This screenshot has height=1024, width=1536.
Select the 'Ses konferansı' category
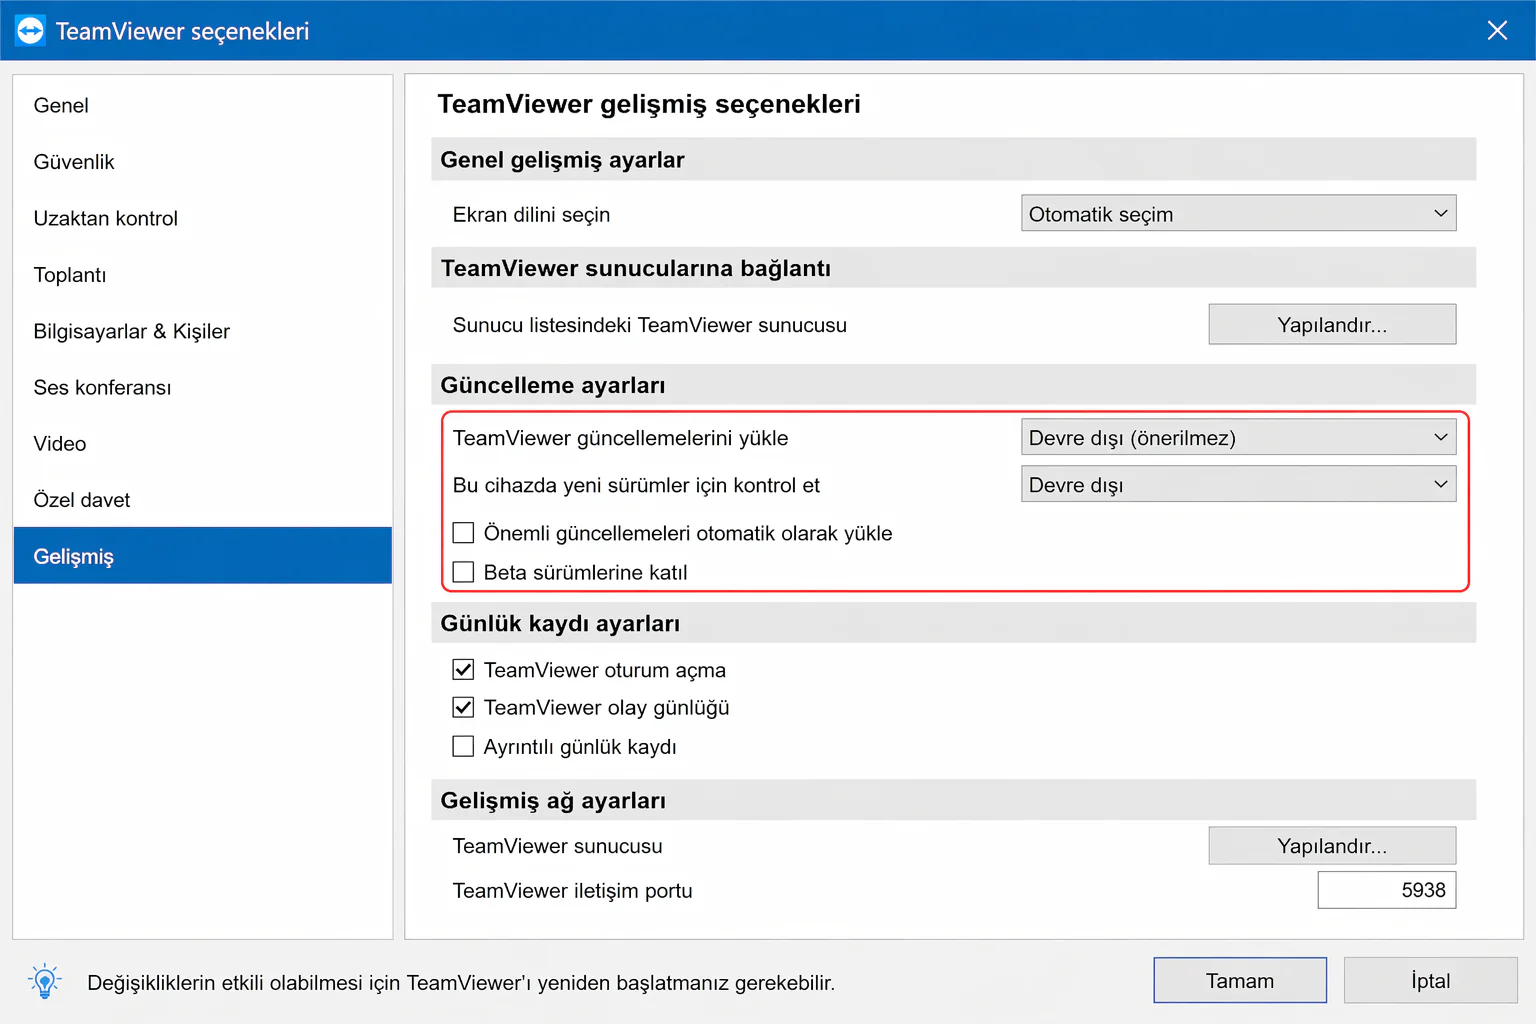point(102,388)
